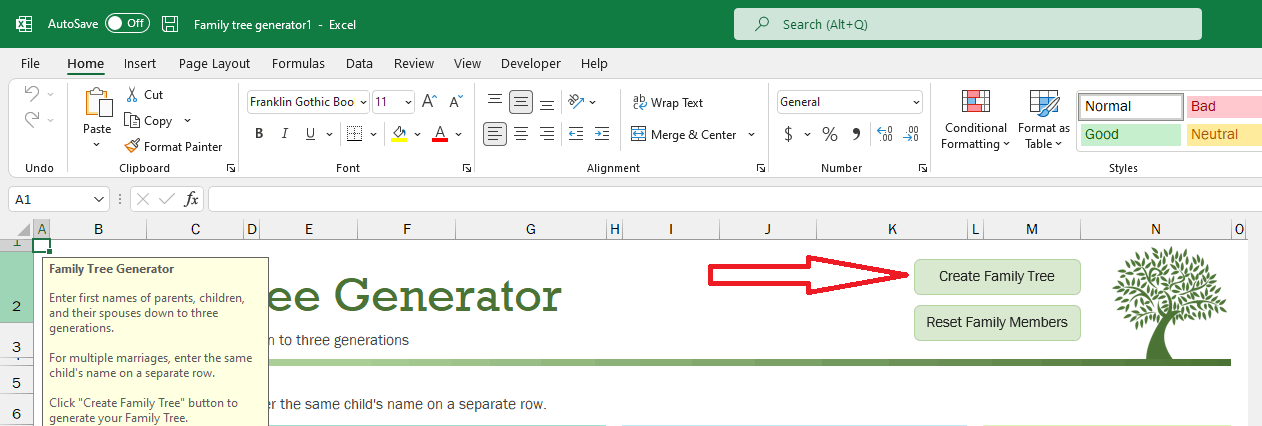Click the Copy command

pyautogui.click(x=150, y=121)
